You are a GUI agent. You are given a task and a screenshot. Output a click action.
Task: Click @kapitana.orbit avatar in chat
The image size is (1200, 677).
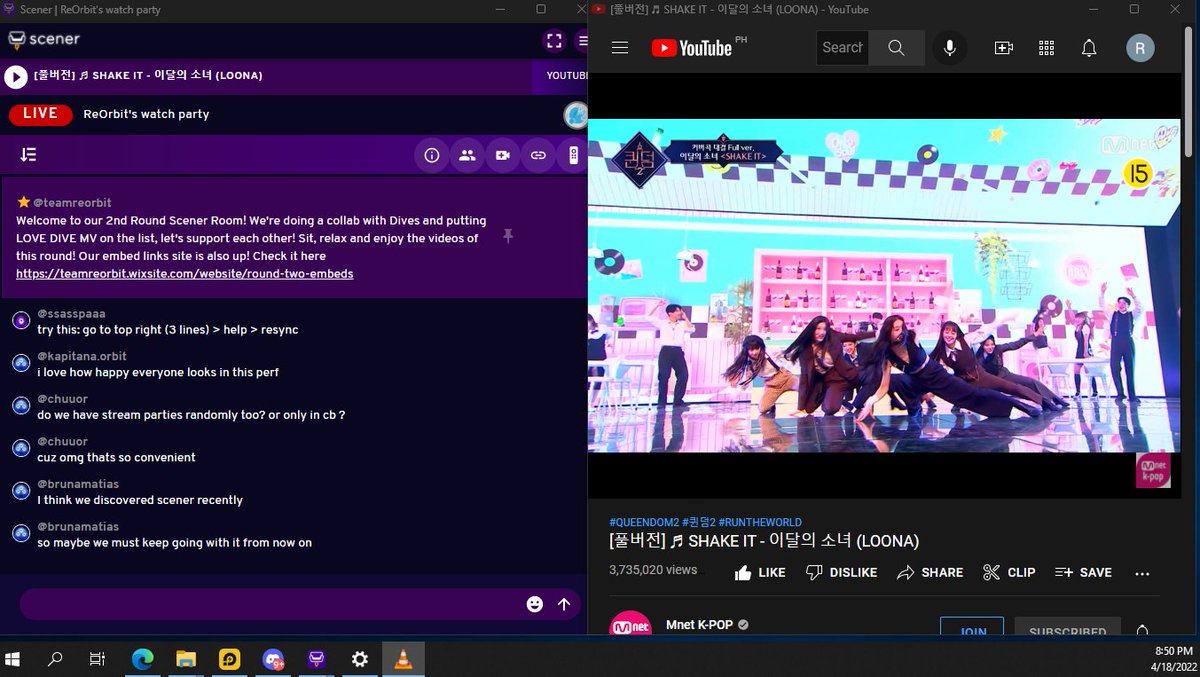click(20, 363)
